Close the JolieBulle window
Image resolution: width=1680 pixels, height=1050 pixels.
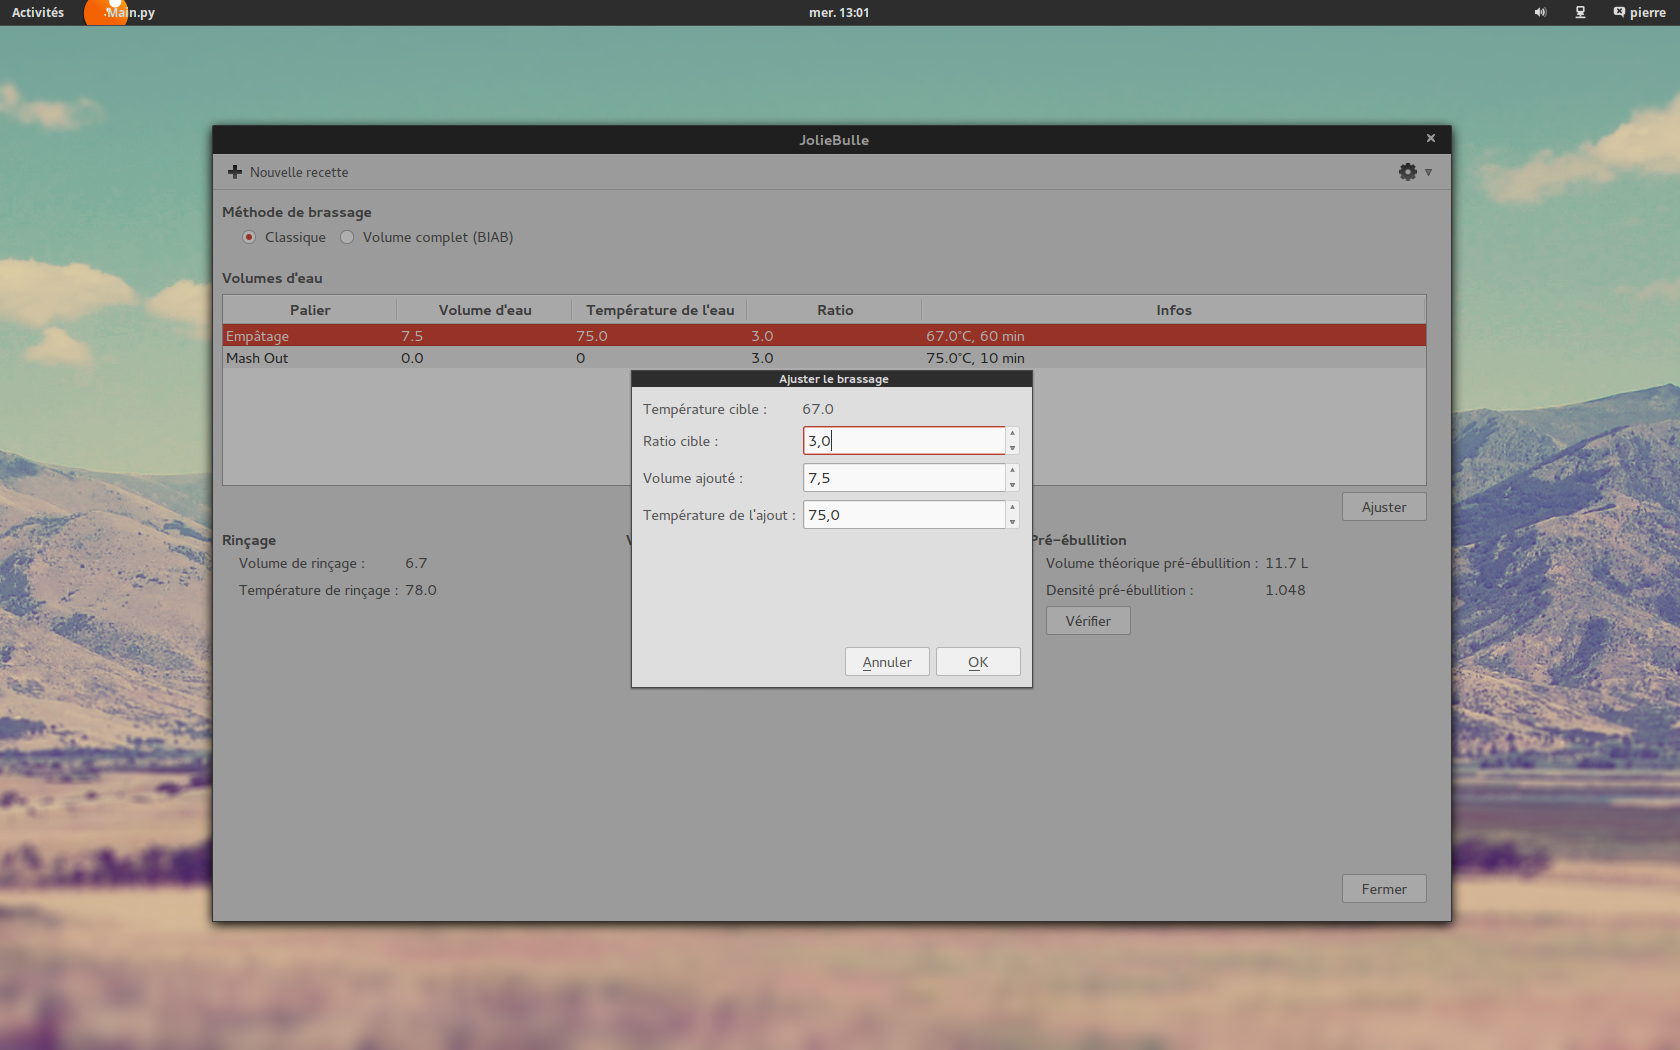pos(1430,138)
